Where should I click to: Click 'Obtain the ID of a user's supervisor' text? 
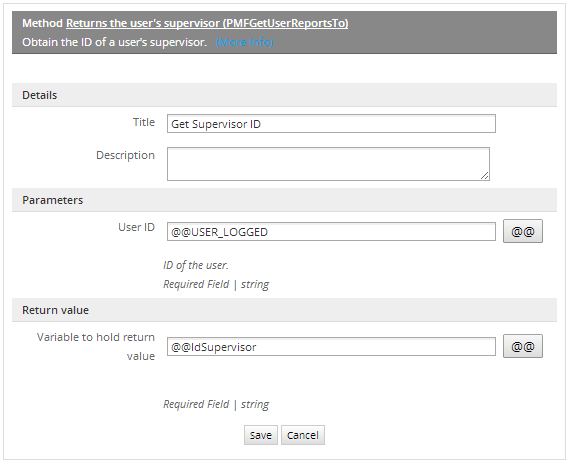(114, 42)
